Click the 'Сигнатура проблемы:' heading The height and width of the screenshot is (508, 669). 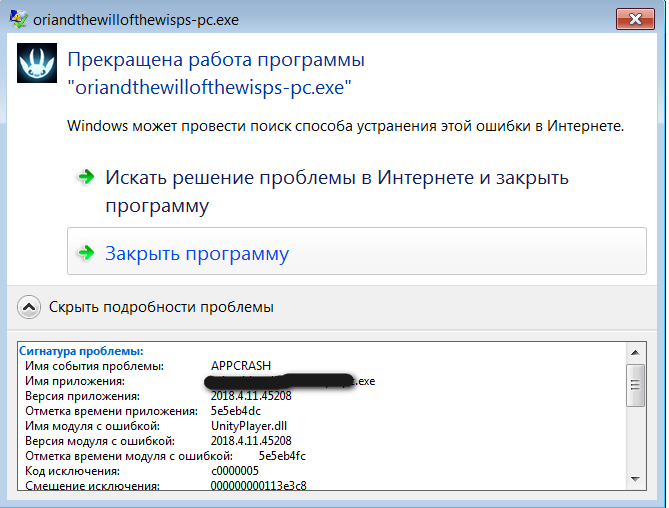tap(81, 351)
